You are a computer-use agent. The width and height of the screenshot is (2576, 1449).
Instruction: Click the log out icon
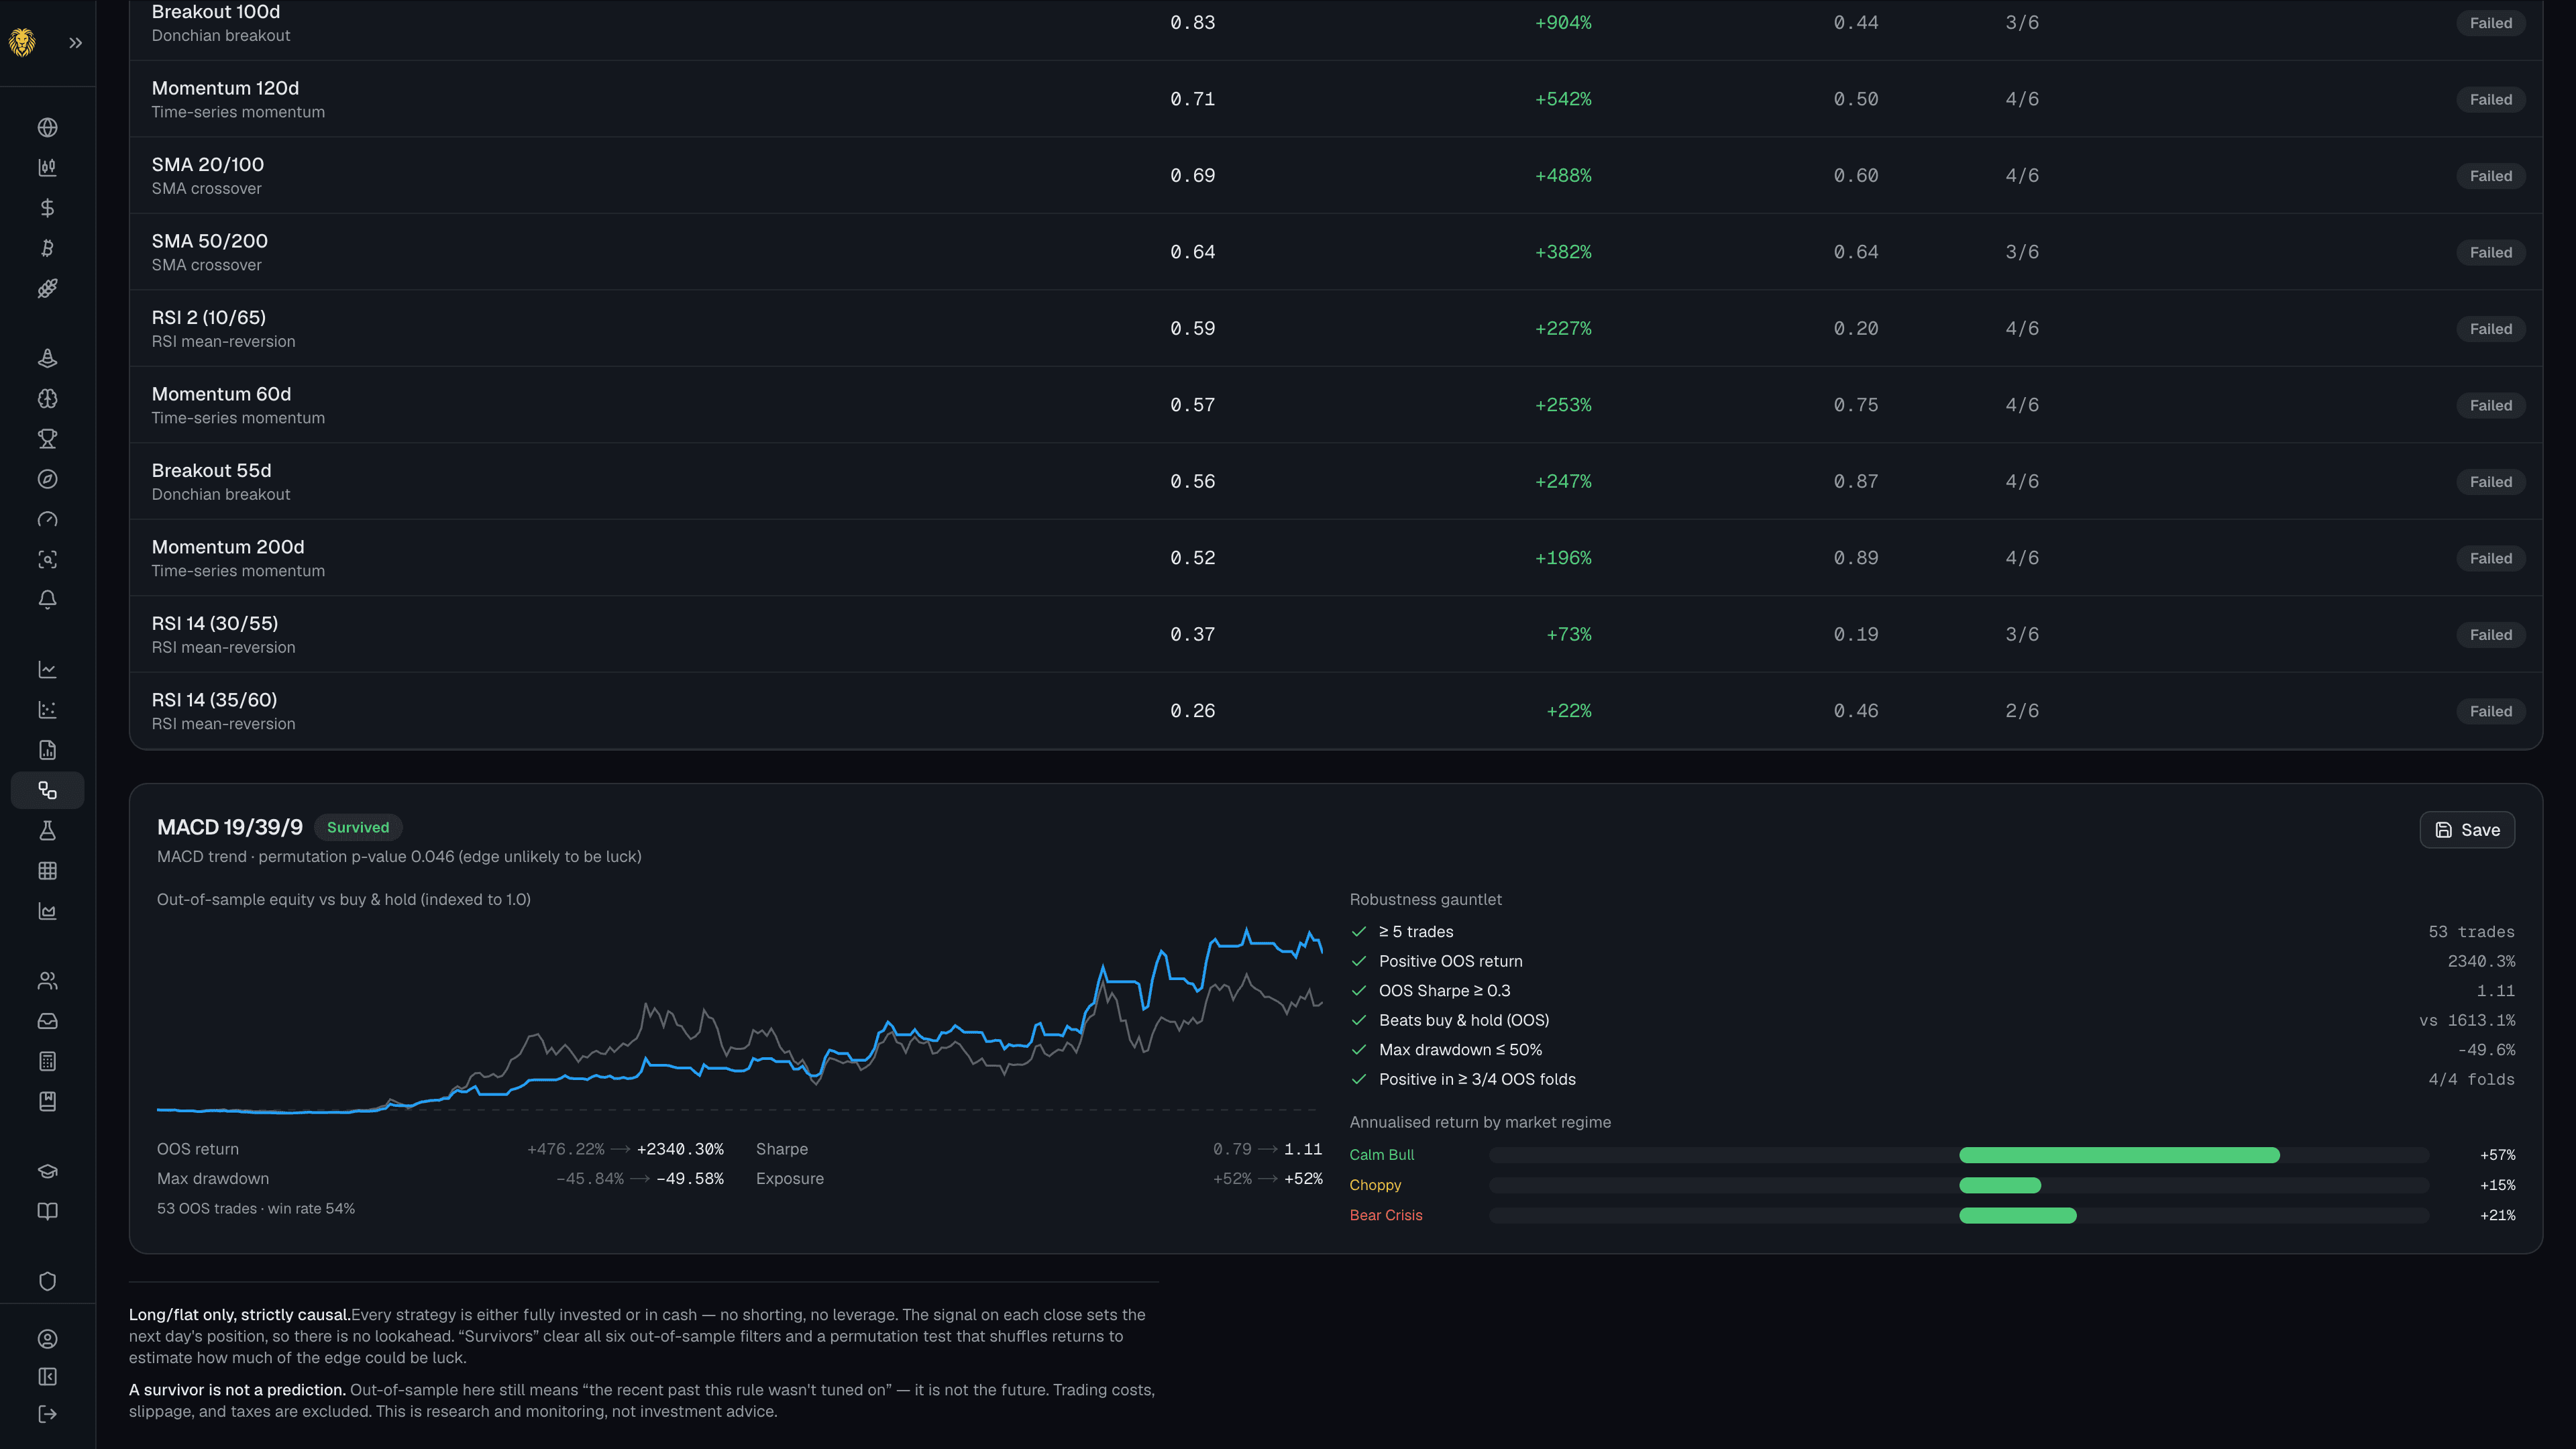(x=47, y=1414)
